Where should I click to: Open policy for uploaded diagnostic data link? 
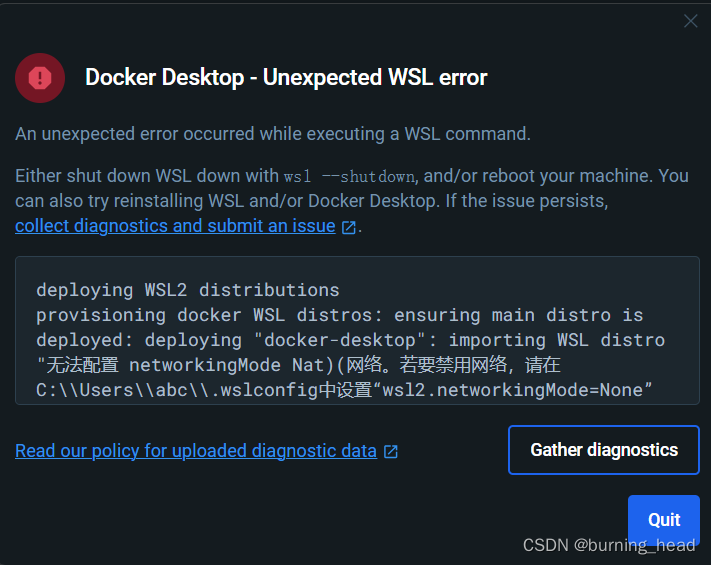tap(196, 451)
